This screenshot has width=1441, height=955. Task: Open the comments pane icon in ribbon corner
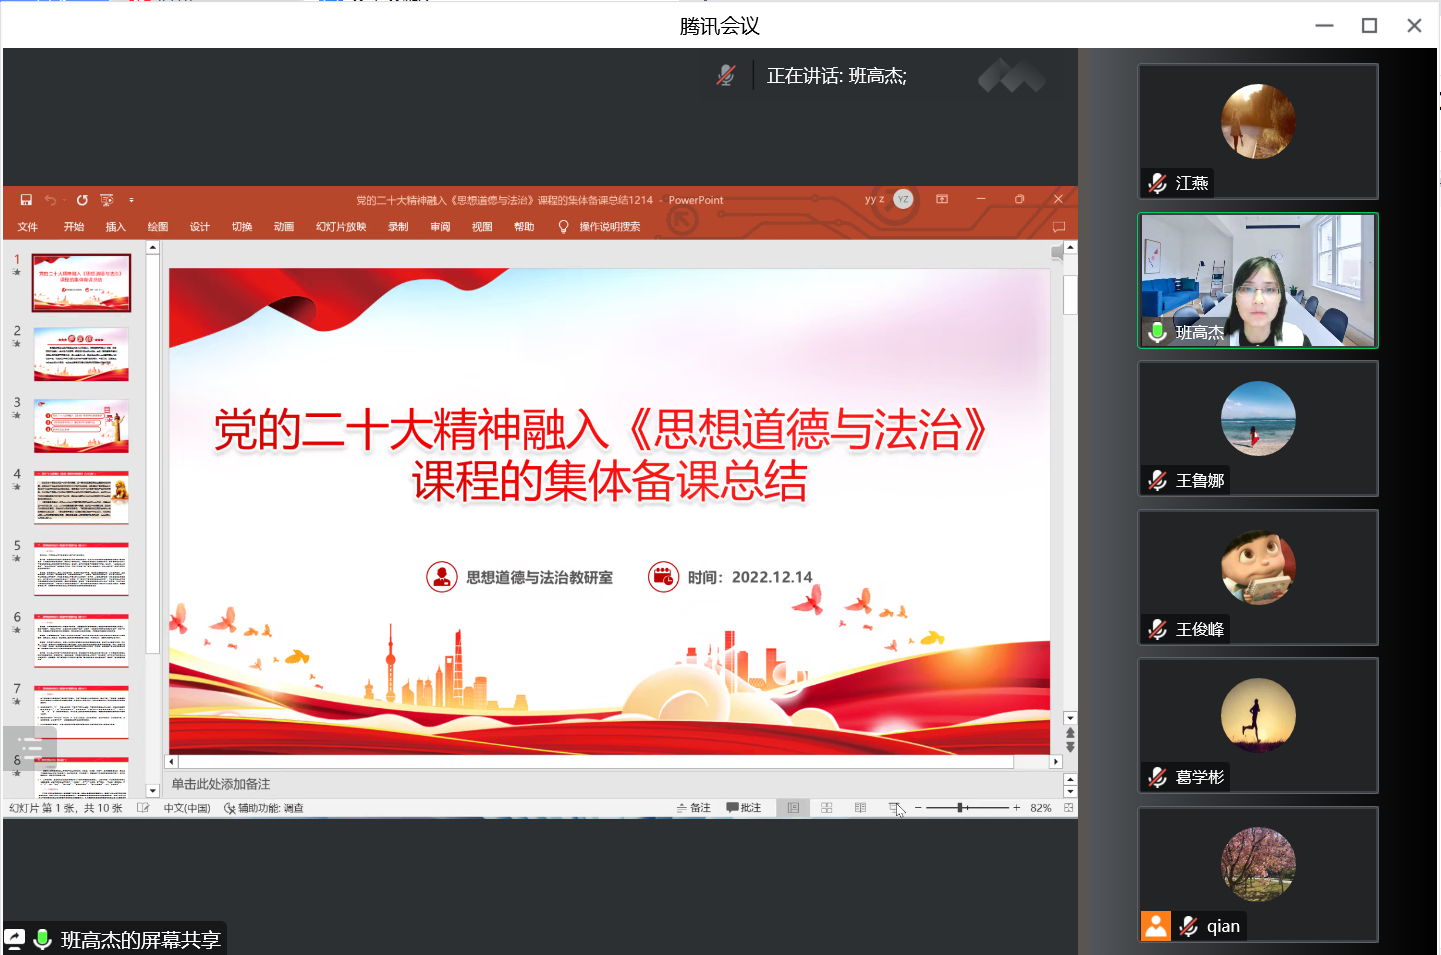[1059, 227]
